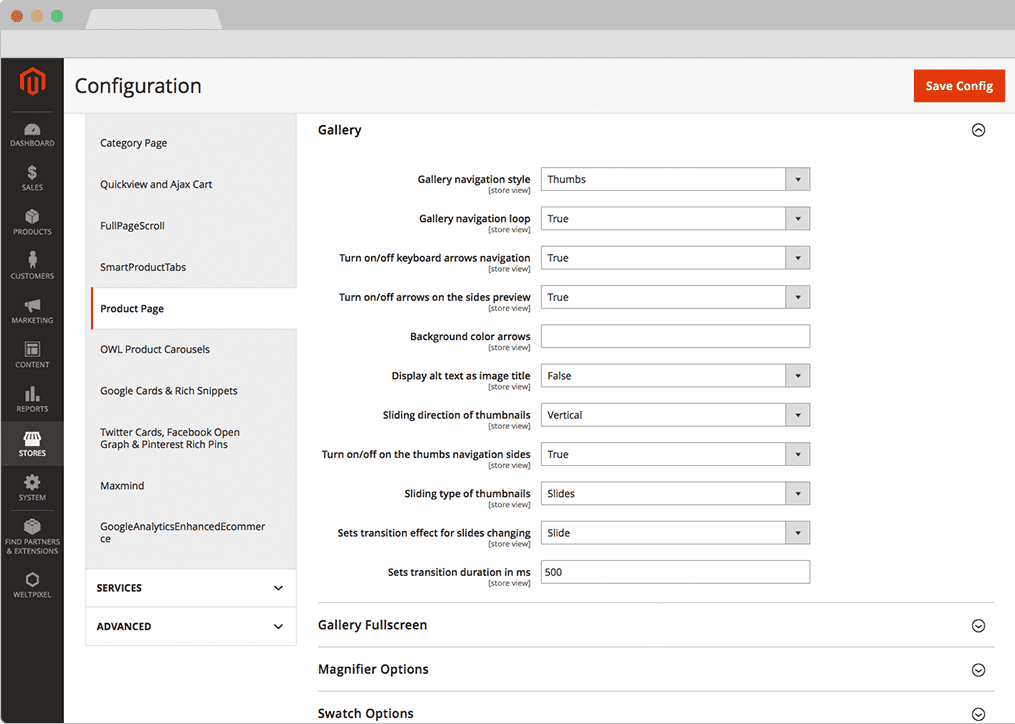Screen dimensions: 1015x724
Task: Collapse the Gallery section
Action: (978, 130)
